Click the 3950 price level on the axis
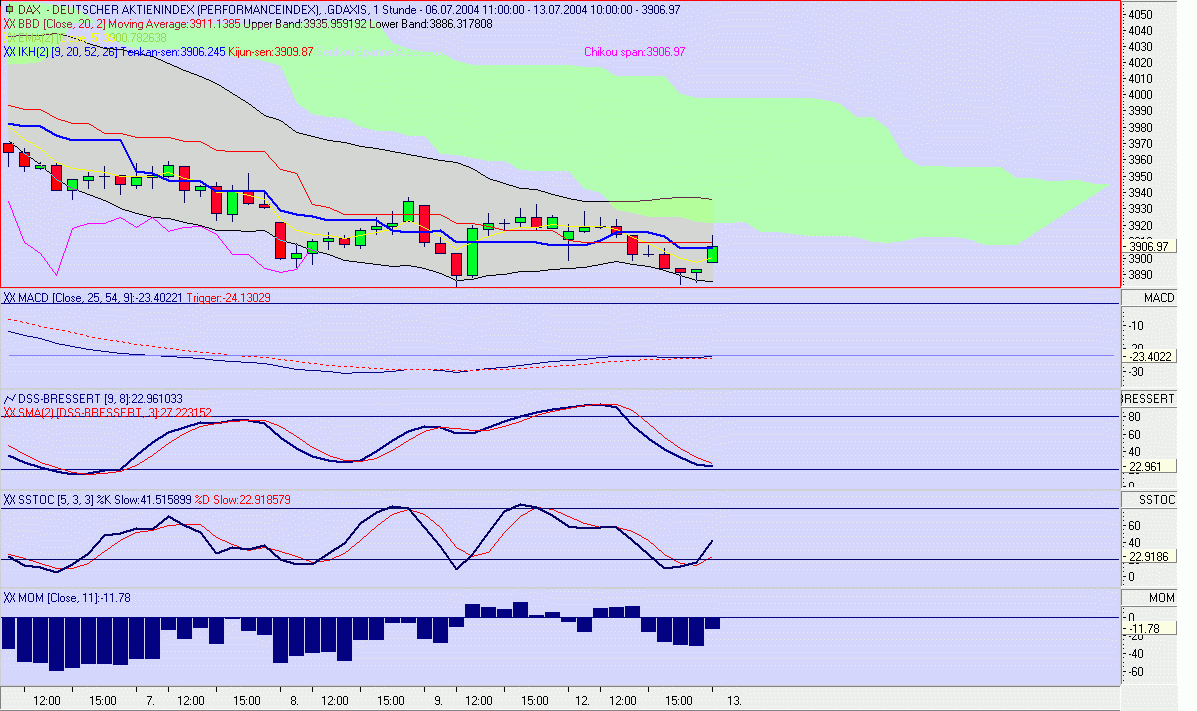The width and height of the screenshot is (1197, 711). click(x=1141, y=176)
